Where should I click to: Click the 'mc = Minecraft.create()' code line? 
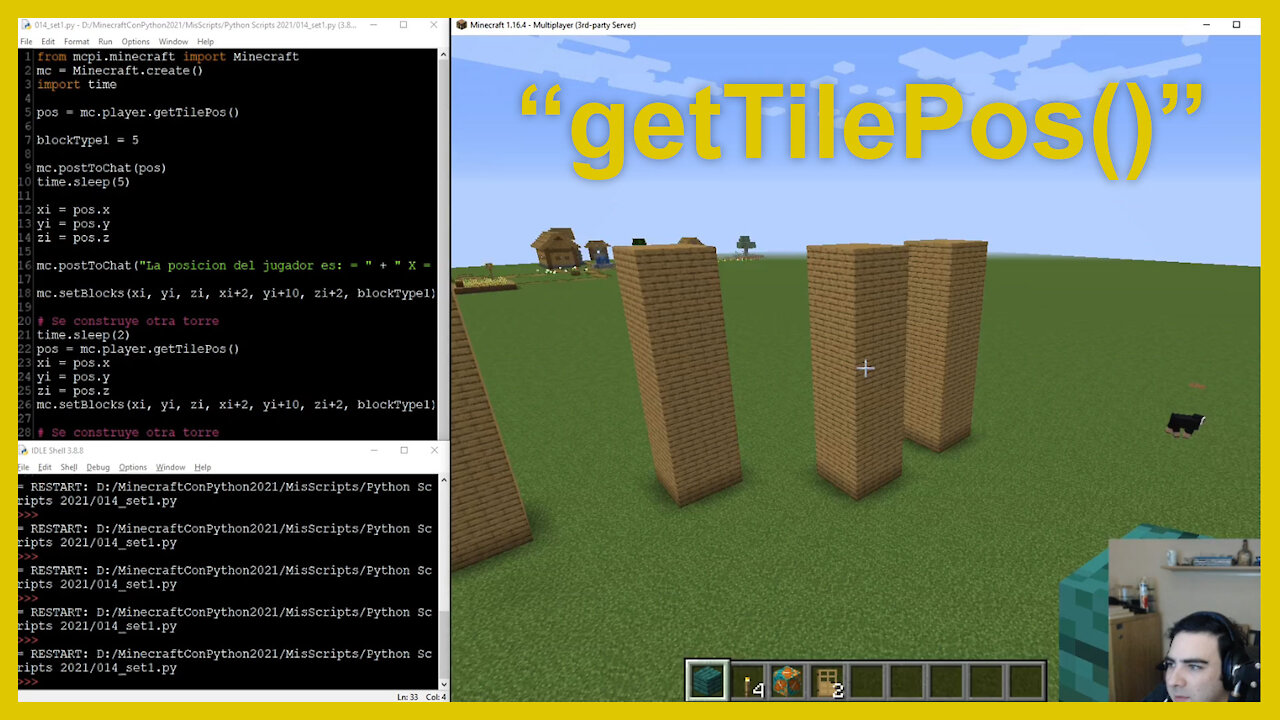point(120,71)
